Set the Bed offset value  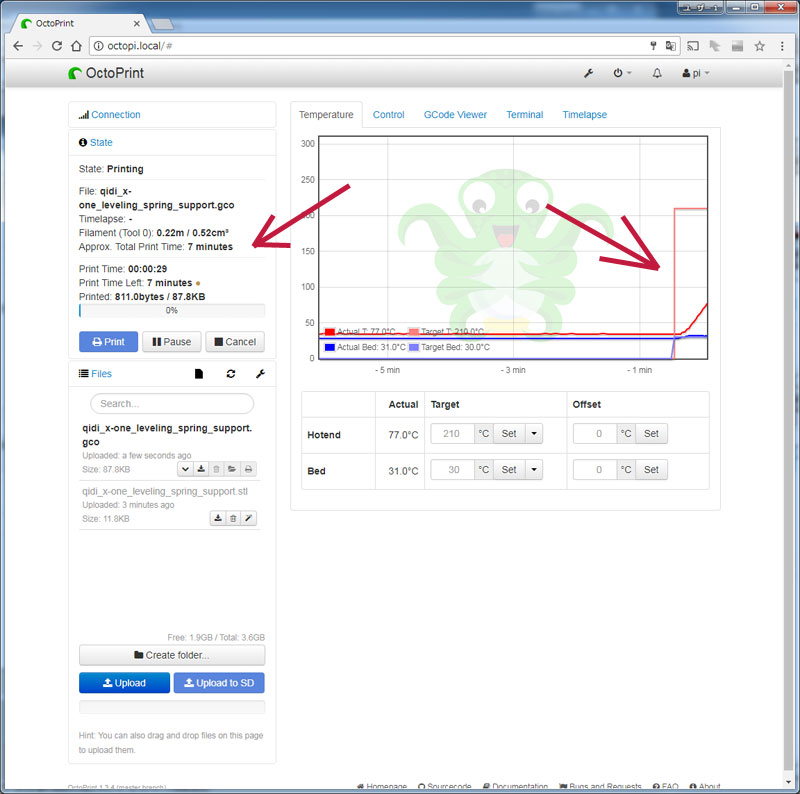651,470
